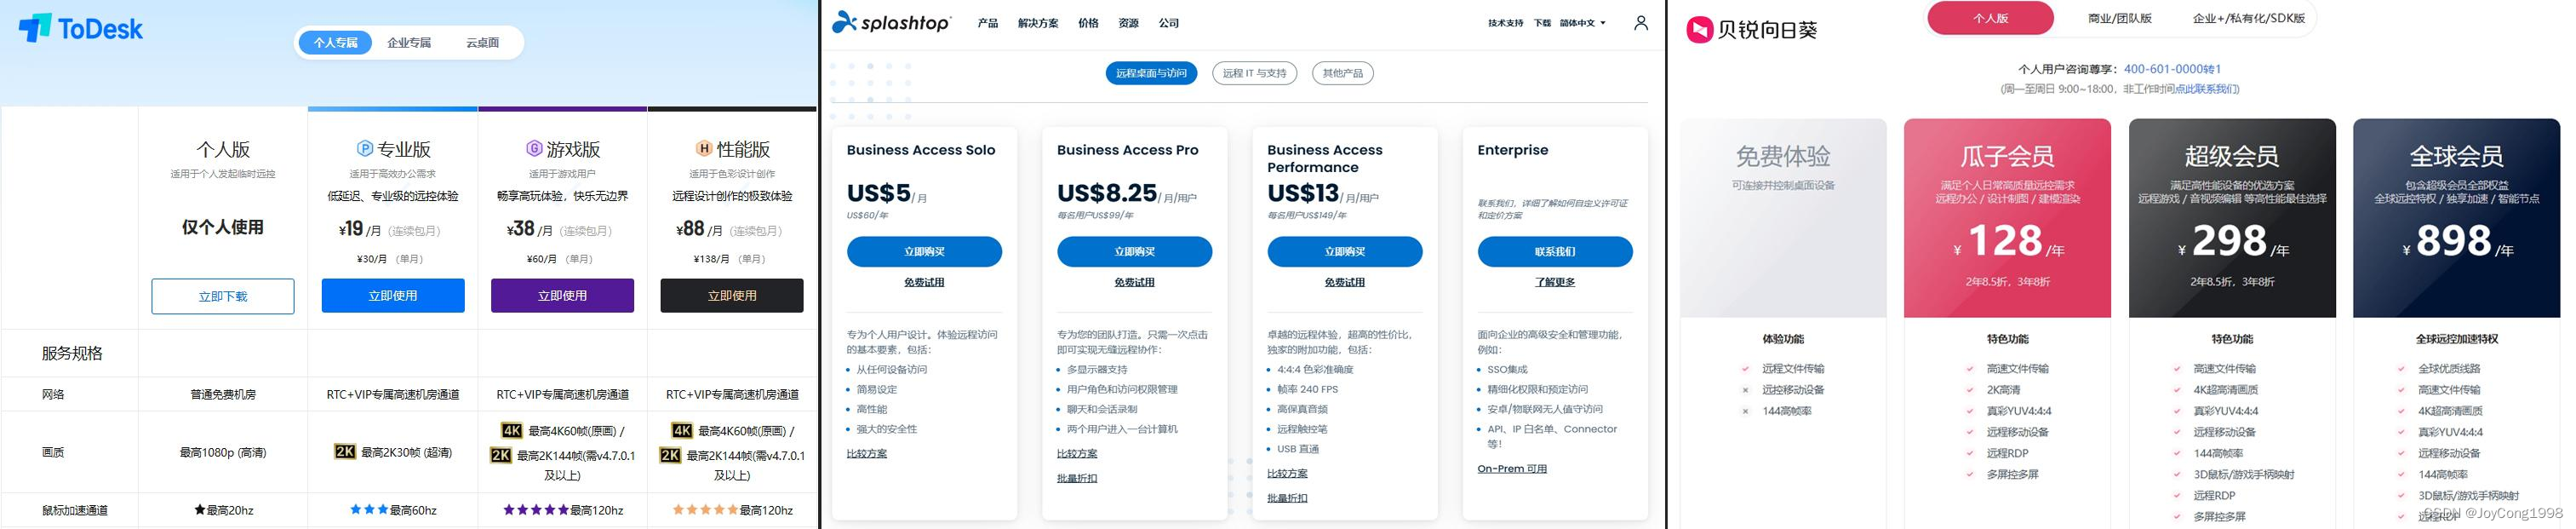Click 立即购买 for Business Access Pro
This screenshot has width=2576, height=529.
(1134, 252)
